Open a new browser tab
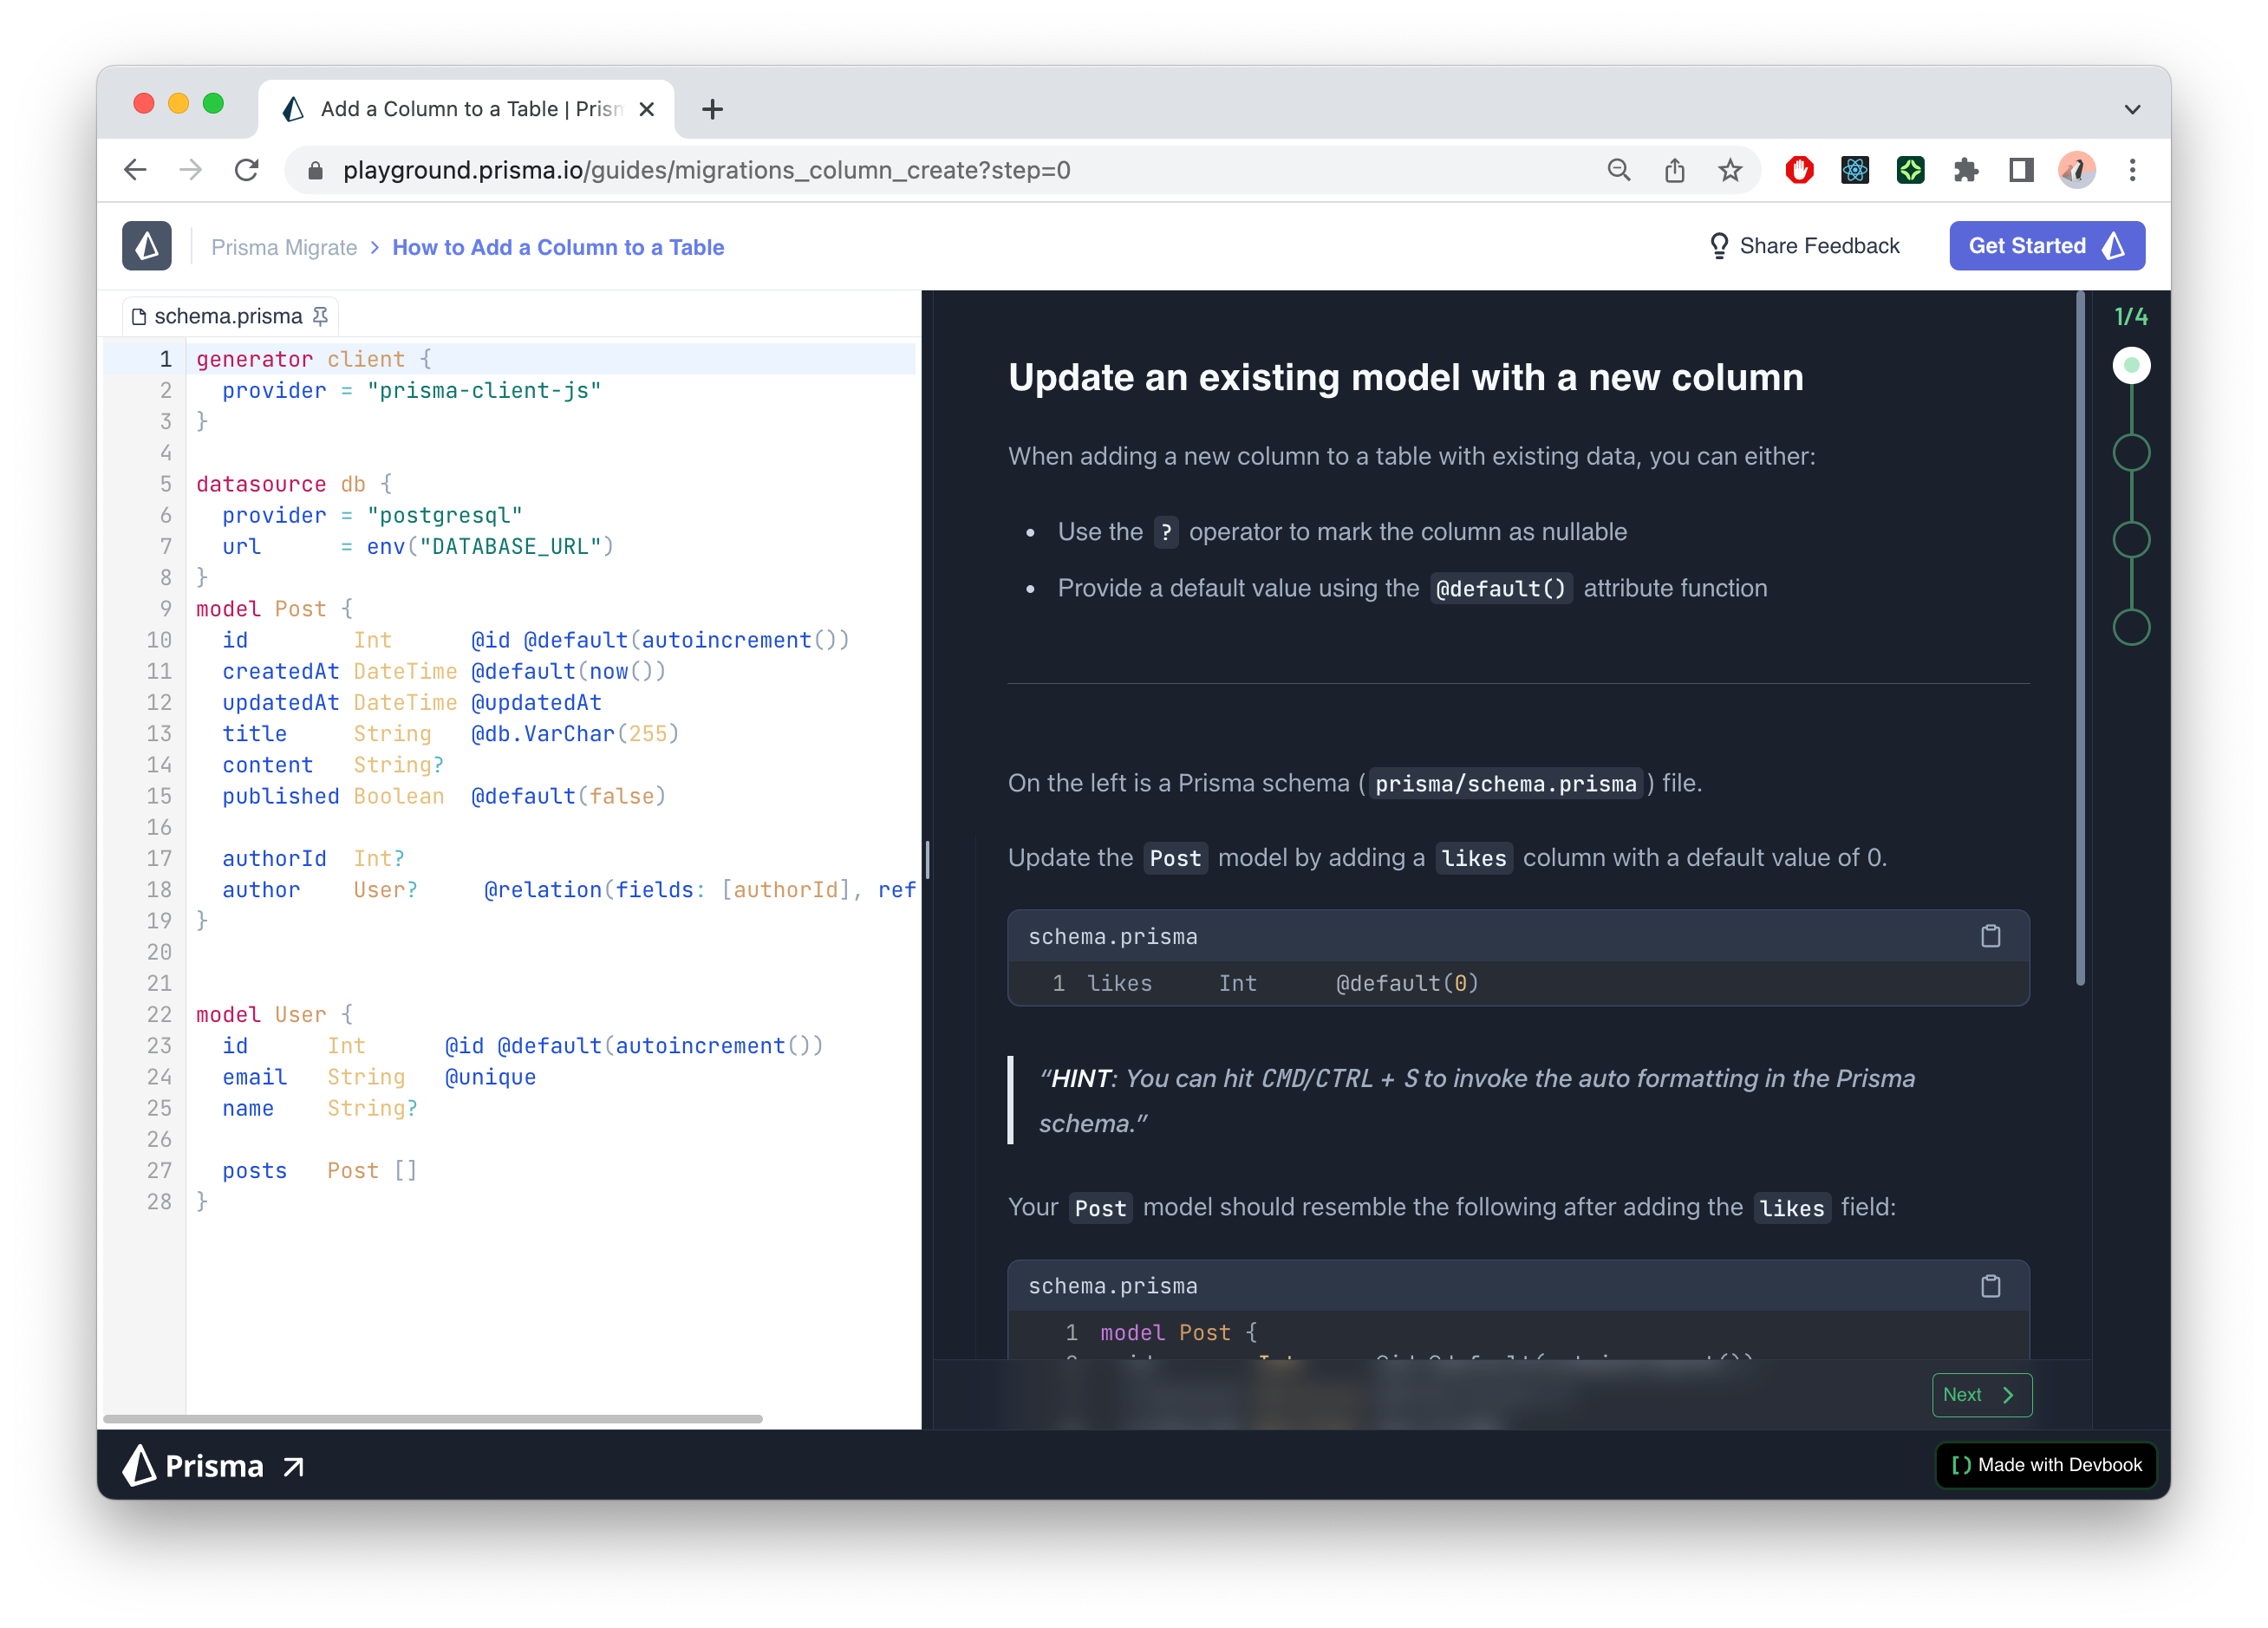 712,110
